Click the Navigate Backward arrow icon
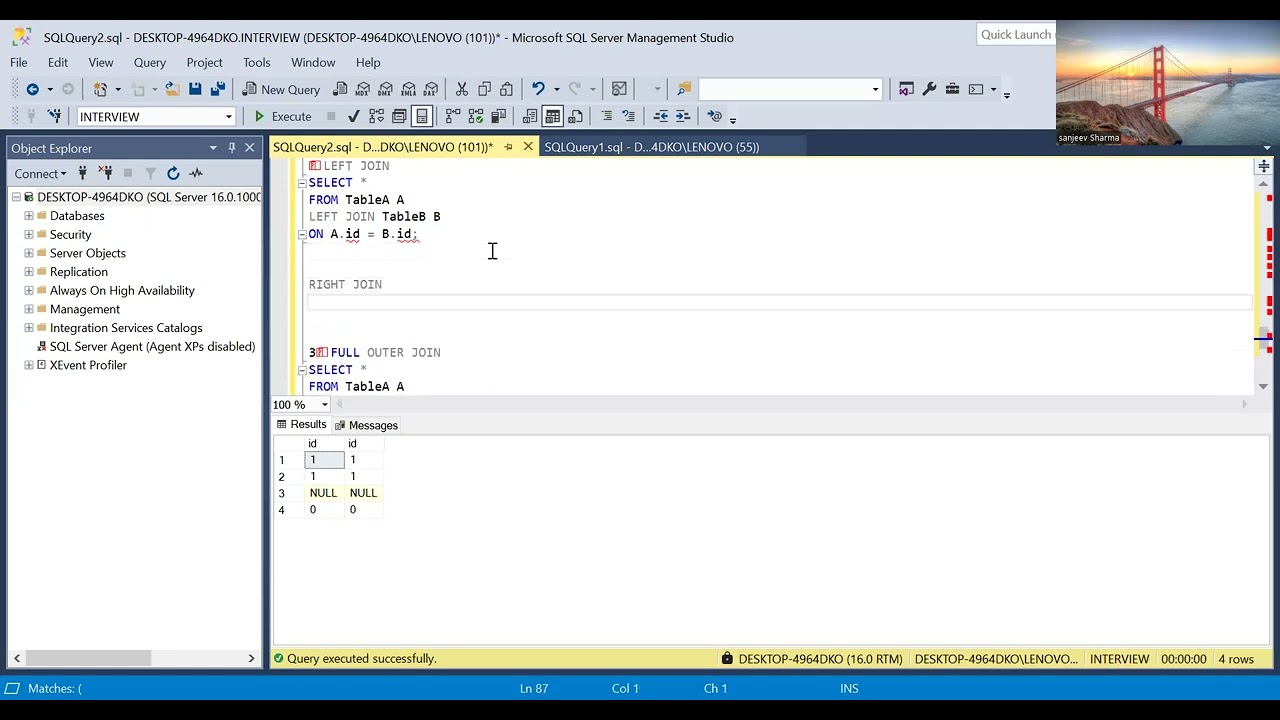This screenshot has width=1280, height=720. tap(33, 89)
